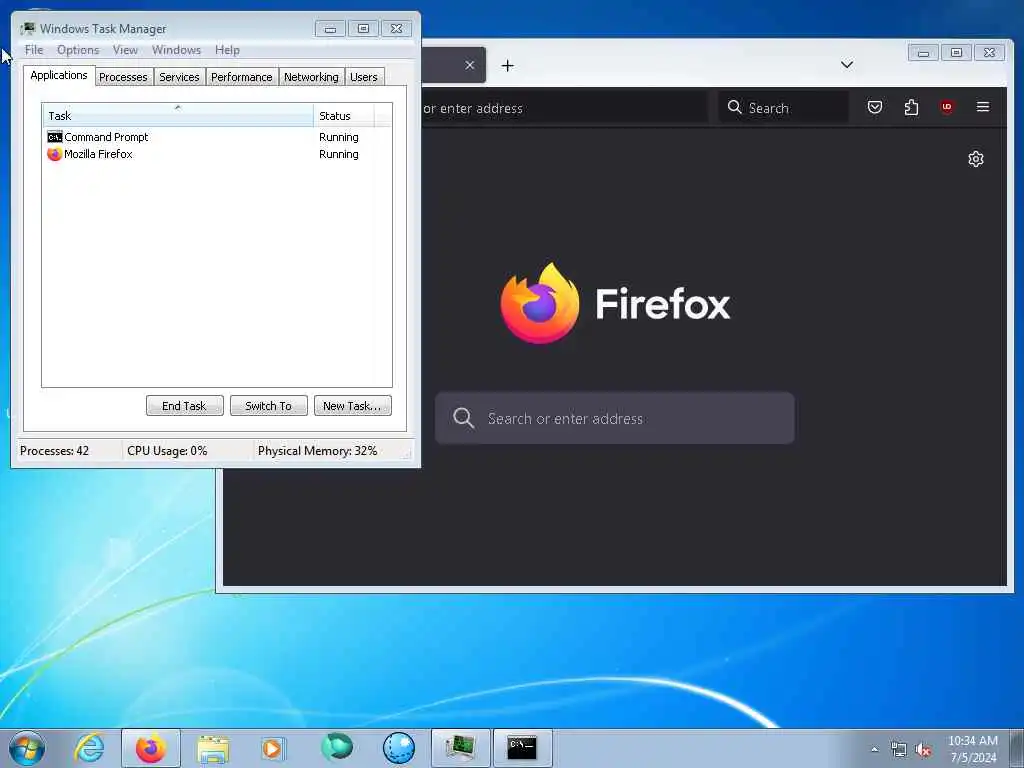
Task: Close the current Firefox tab
Action: (x=470, y=65)
